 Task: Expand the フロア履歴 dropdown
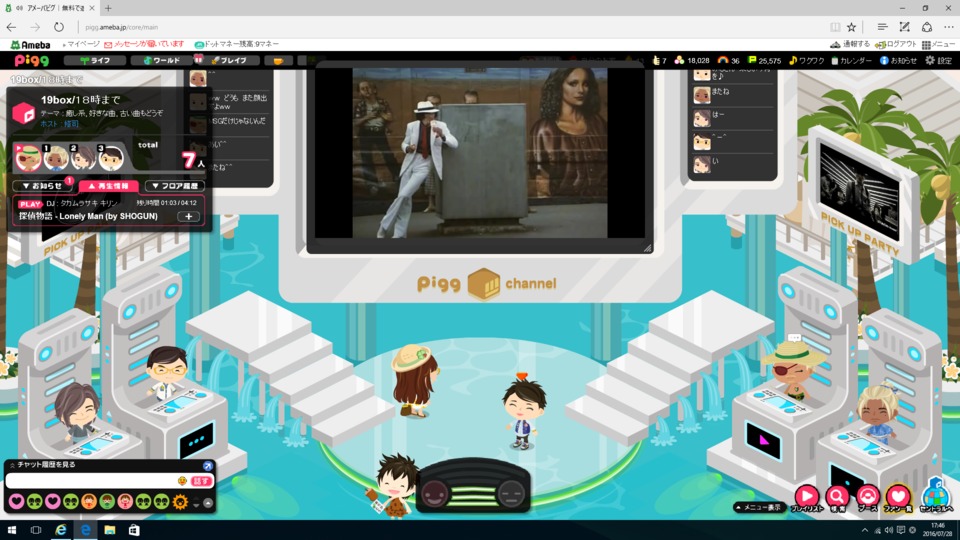tap(175, 186)
